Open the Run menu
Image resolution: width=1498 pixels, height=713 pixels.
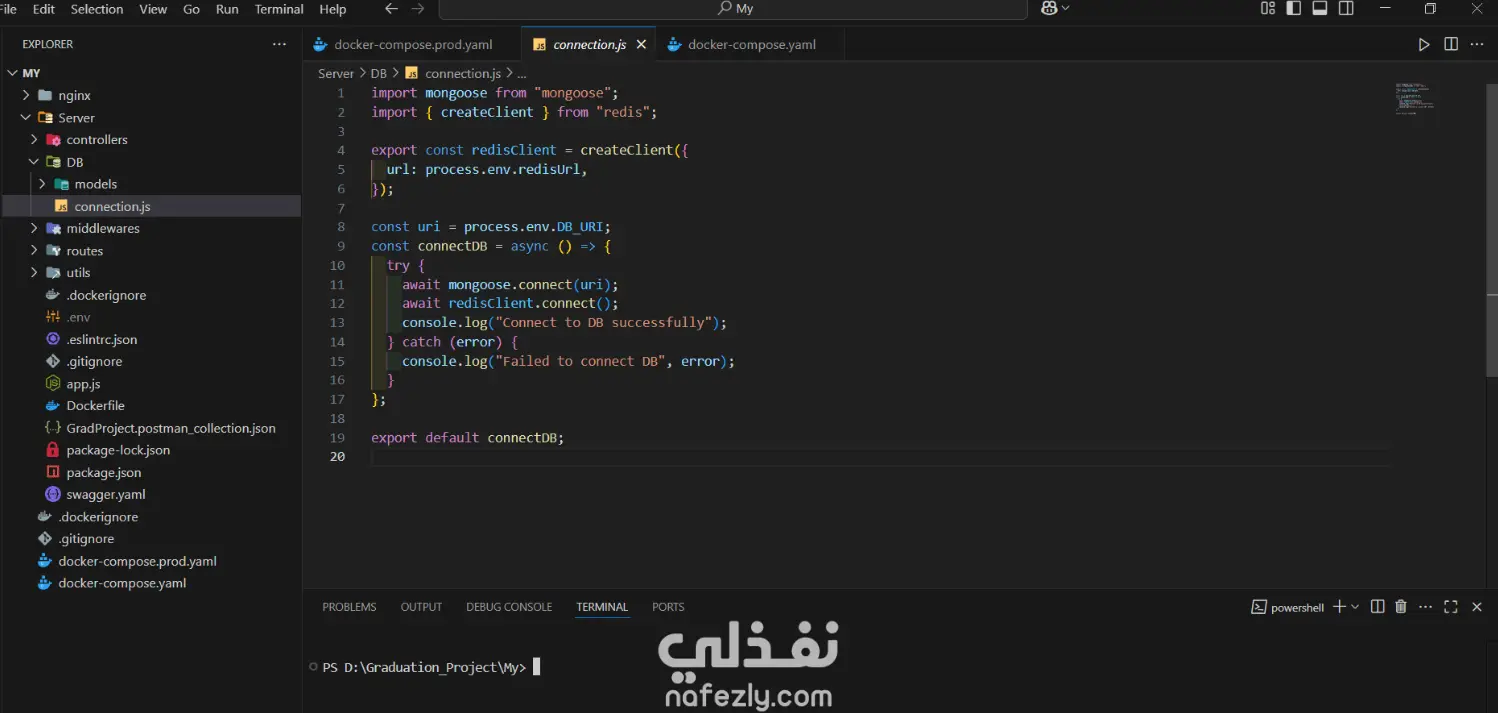coord(227,9)
